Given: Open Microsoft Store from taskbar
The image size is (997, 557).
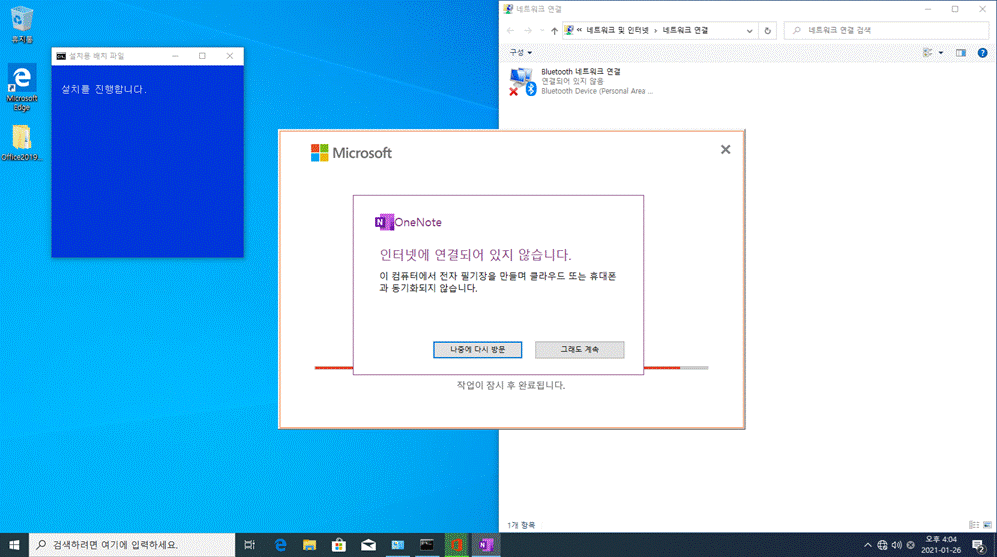Looking at the screenshot, I should 339,545.
